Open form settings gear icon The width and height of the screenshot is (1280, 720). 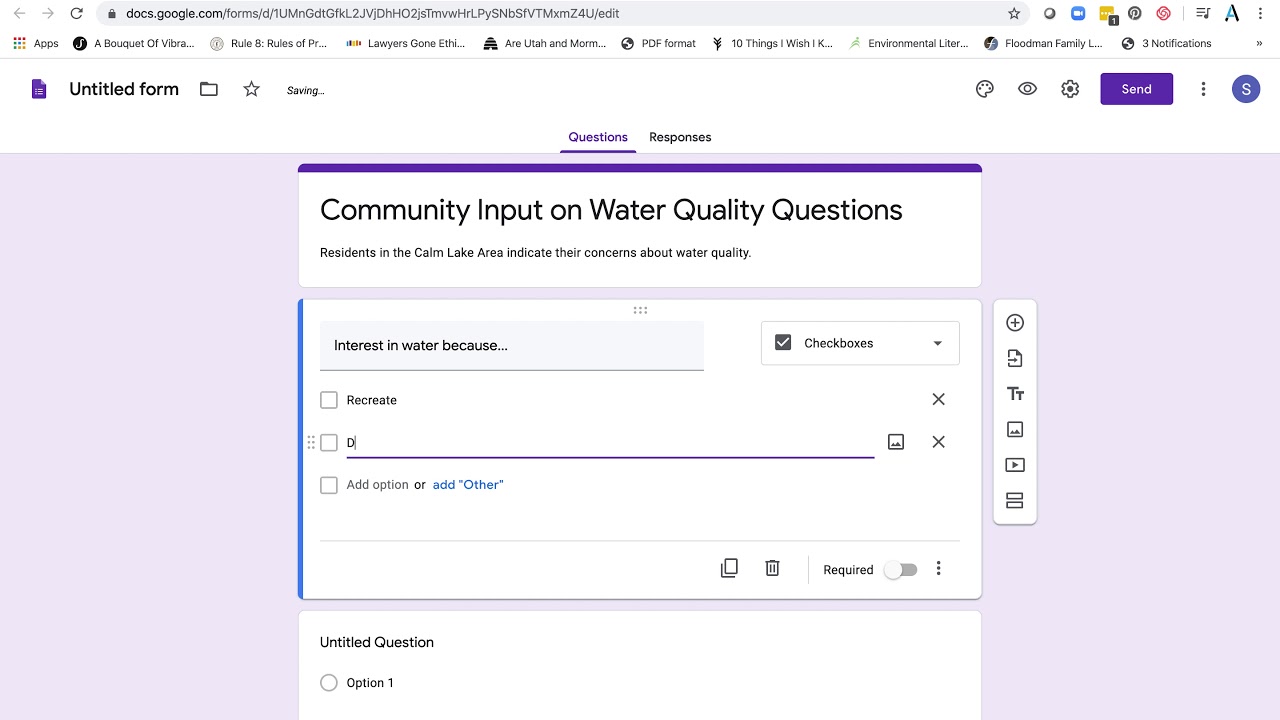tap(1070, 89)
